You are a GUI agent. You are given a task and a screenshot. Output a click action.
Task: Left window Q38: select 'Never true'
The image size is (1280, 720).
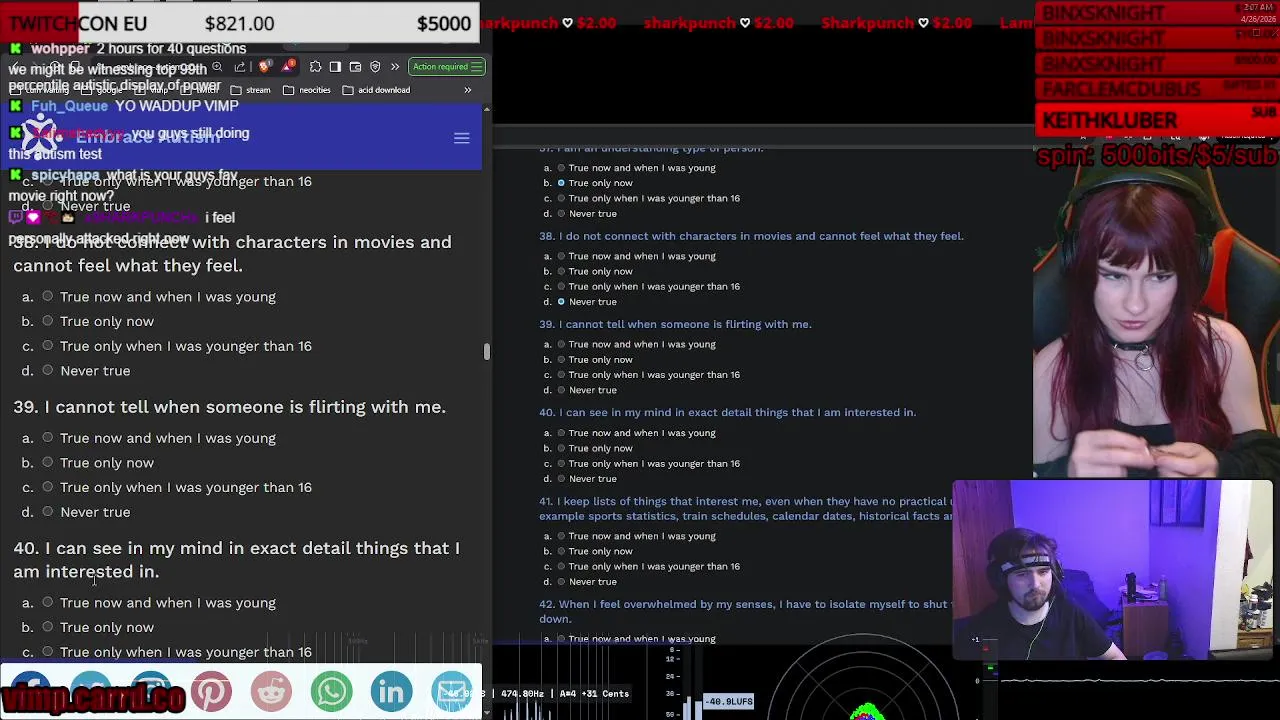coord(47,371)
